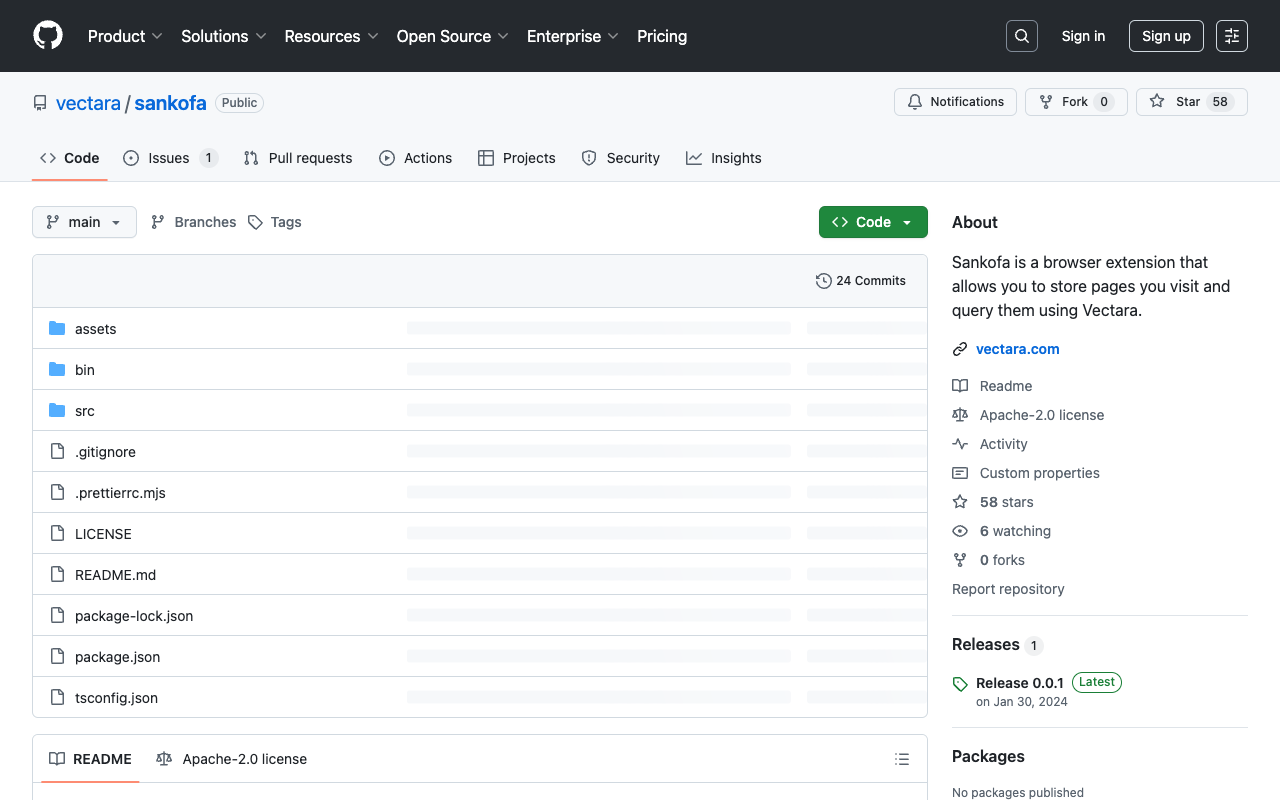This screenshot has height=800, width=1280.
Task: Expand the Open Source menu
Action: 453,36
